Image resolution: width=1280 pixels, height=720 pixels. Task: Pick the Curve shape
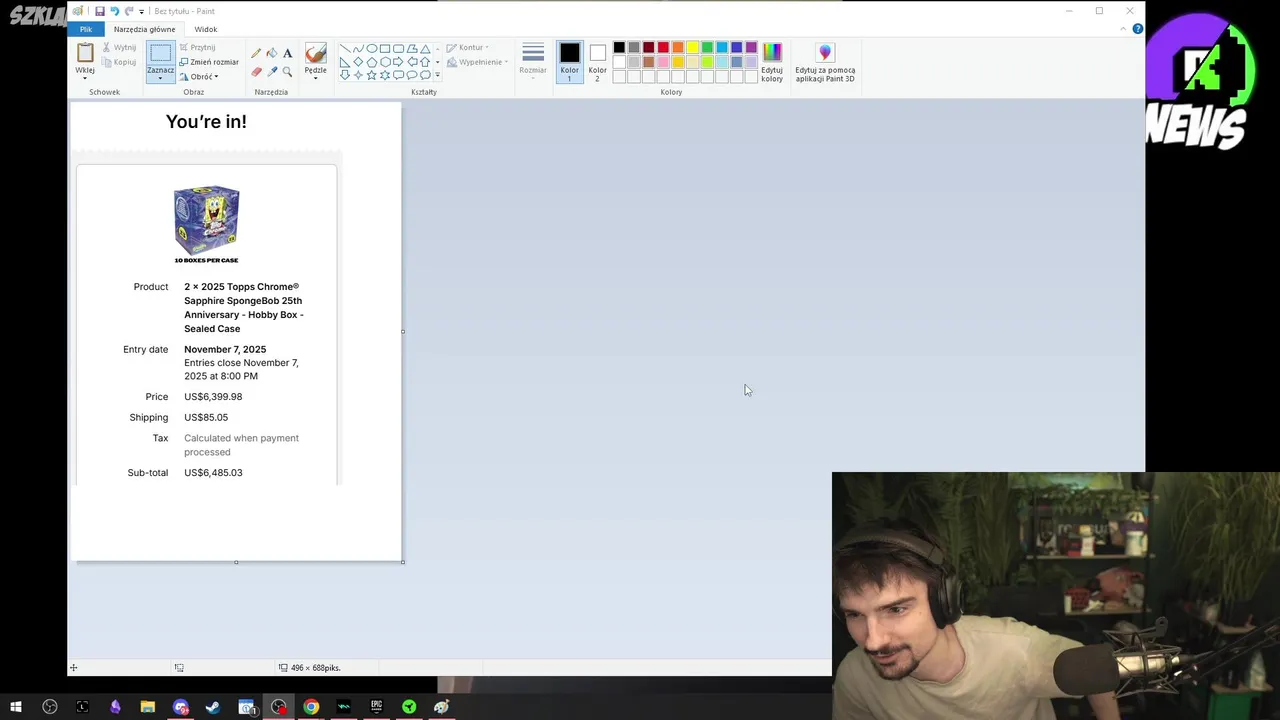click(x=358, y=48)
